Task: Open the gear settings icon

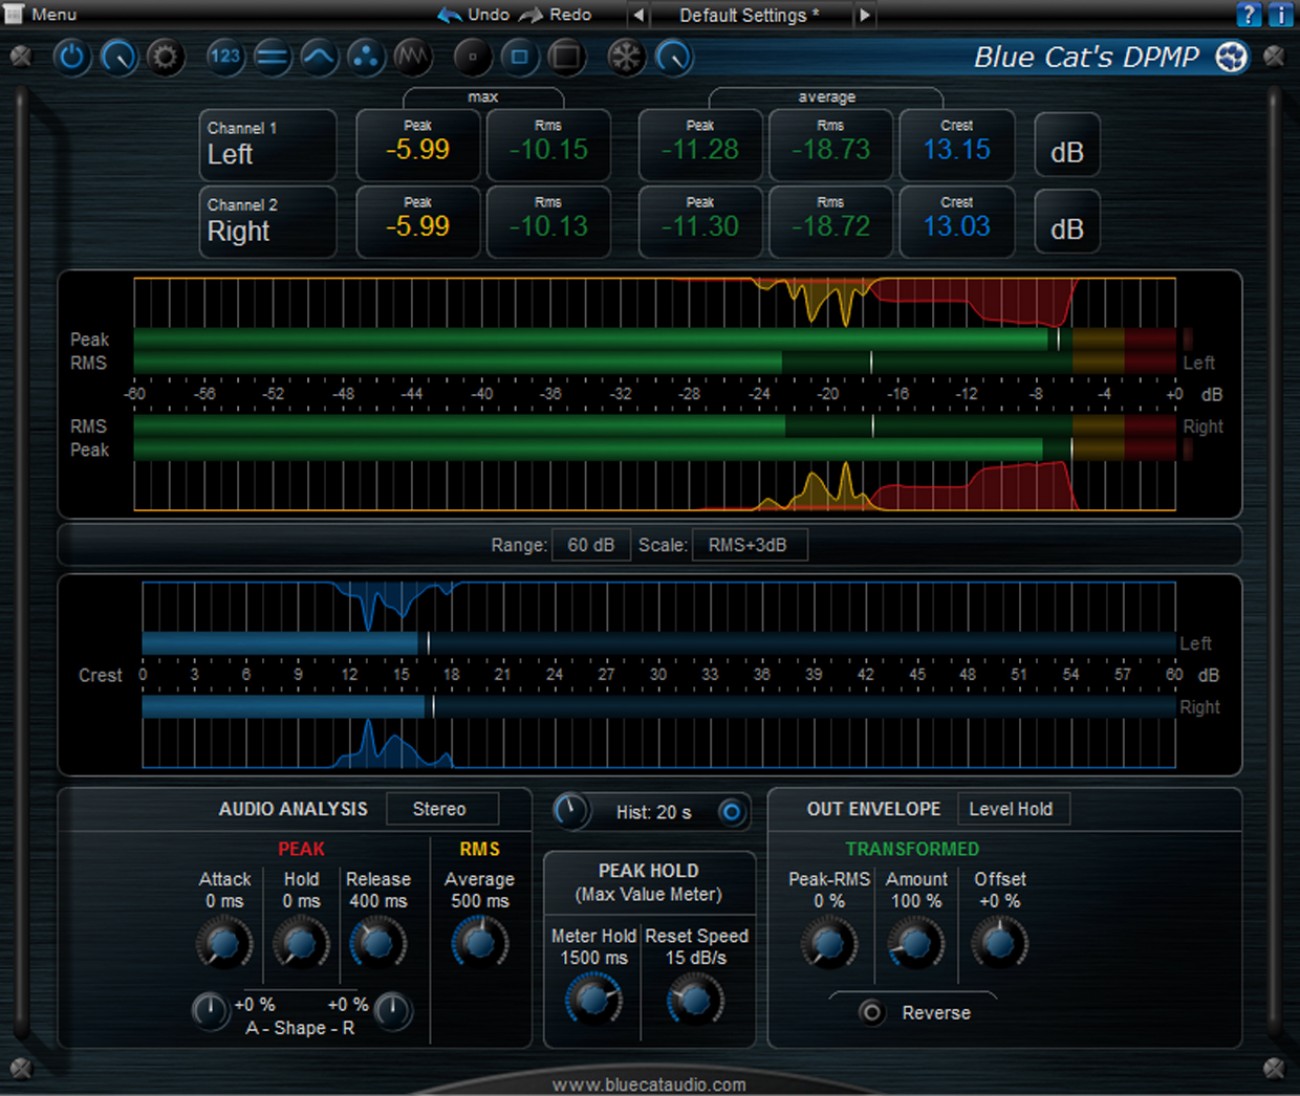Action: (x=165, y=57)
